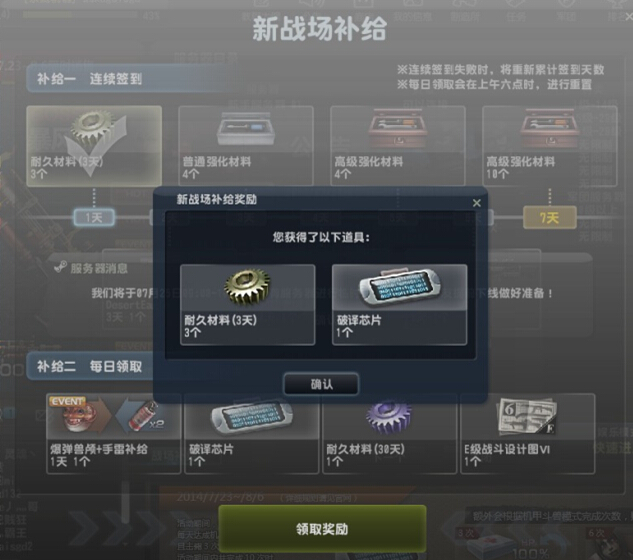Click the 您获得了以下道具 message text
The height and width of the screenshot is (560, 633).
click(321, 237)
